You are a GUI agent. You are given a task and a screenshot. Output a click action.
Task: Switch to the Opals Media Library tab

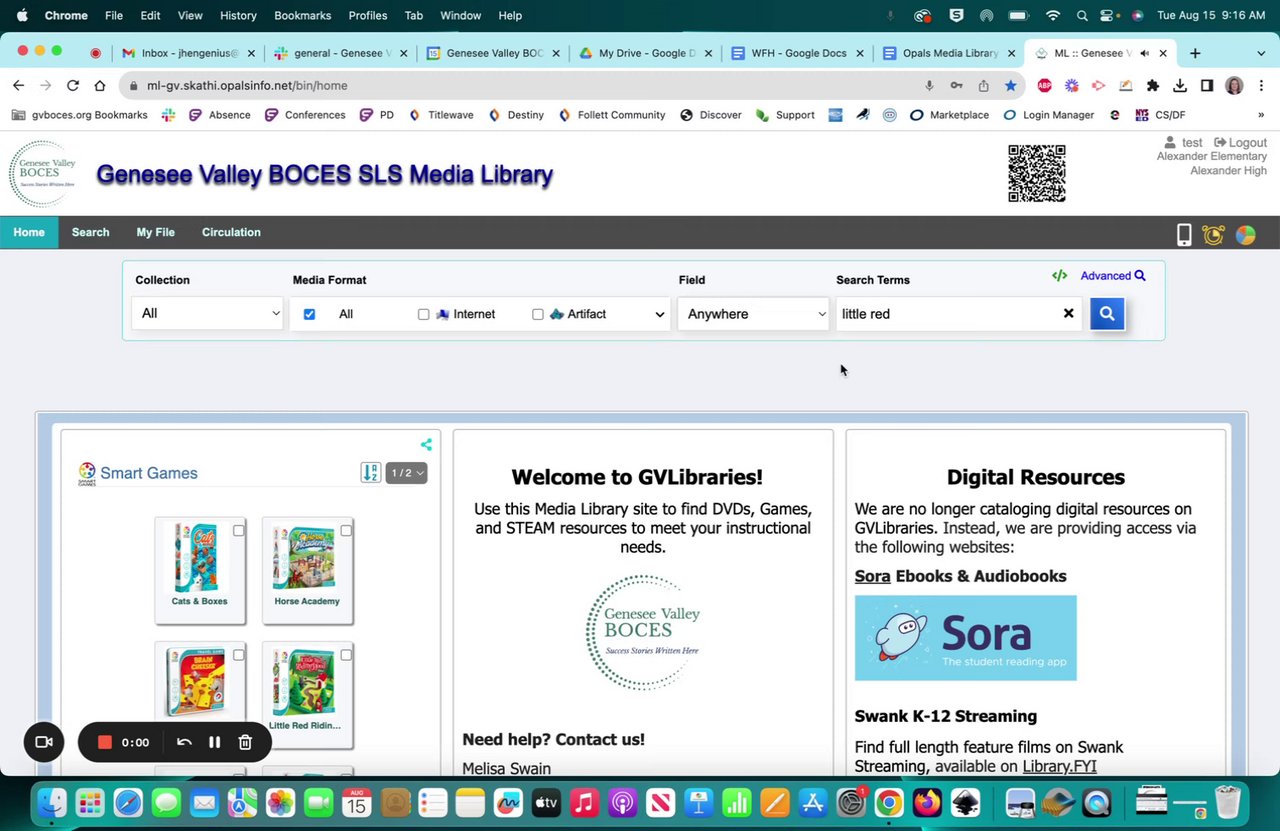(x=948, y=53)
